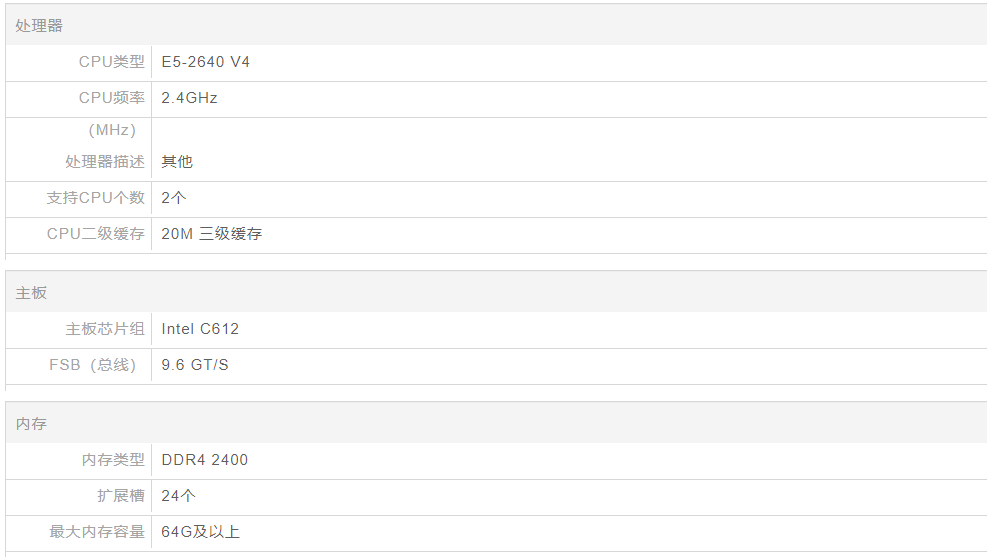997x557 pixels.
Task: Click the E5-2640 V4 value
Action: pyautogui.click(x=205, y=62)
